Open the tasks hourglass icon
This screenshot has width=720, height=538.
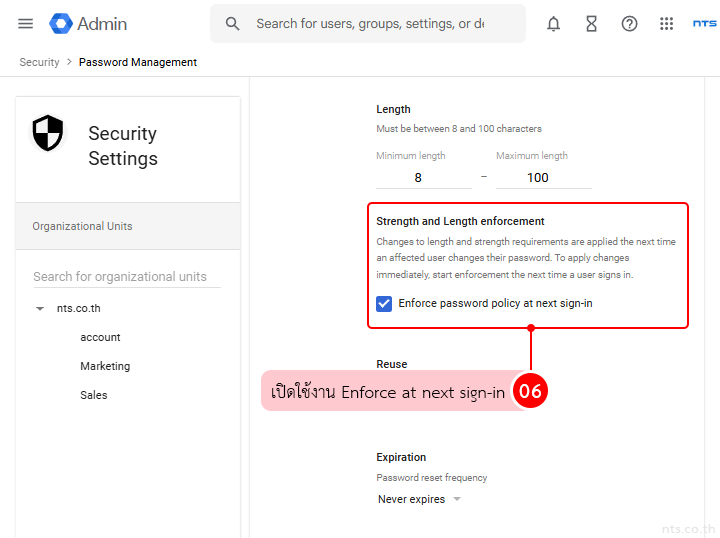[591, 24]
